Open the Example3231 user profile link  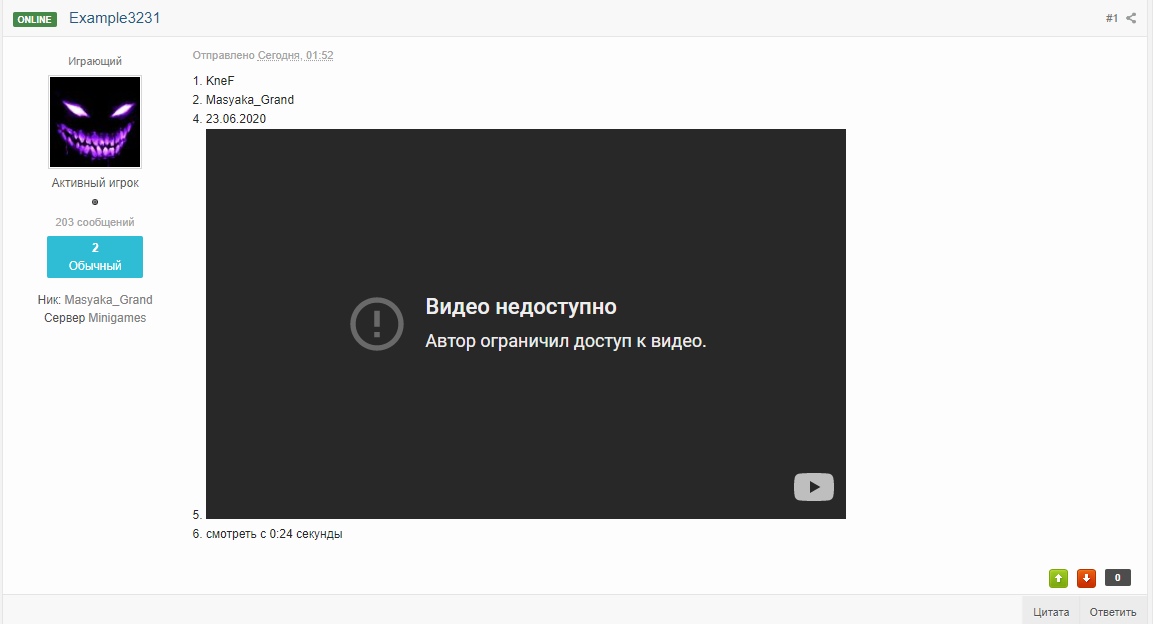point(114,18)
